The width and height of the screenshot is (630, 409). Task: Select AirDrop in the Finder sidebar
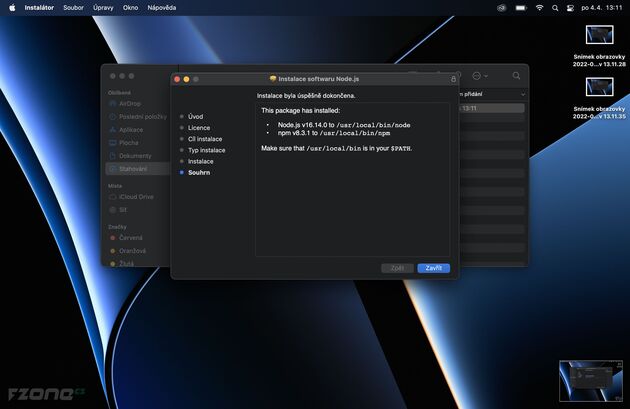(130, 103)
